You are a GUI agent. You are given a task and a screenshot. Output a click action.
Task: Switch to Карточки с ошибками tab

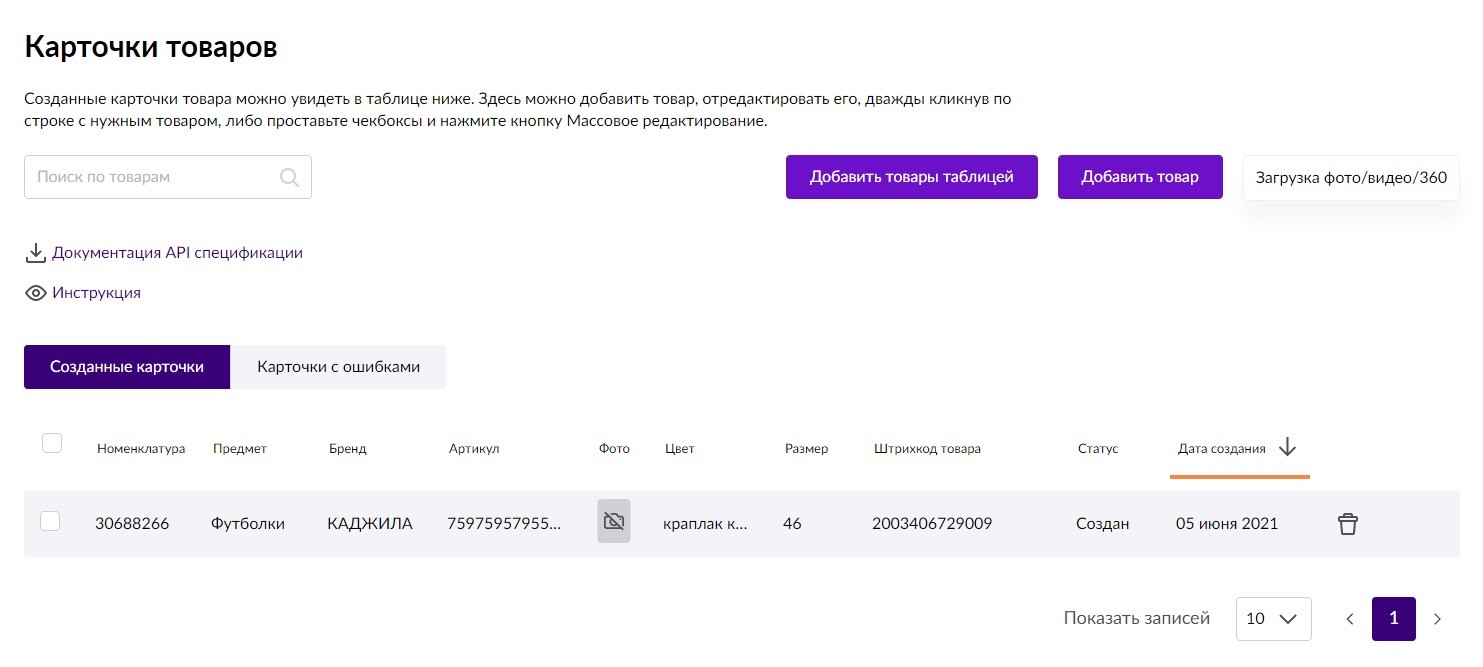coord(338,367)
